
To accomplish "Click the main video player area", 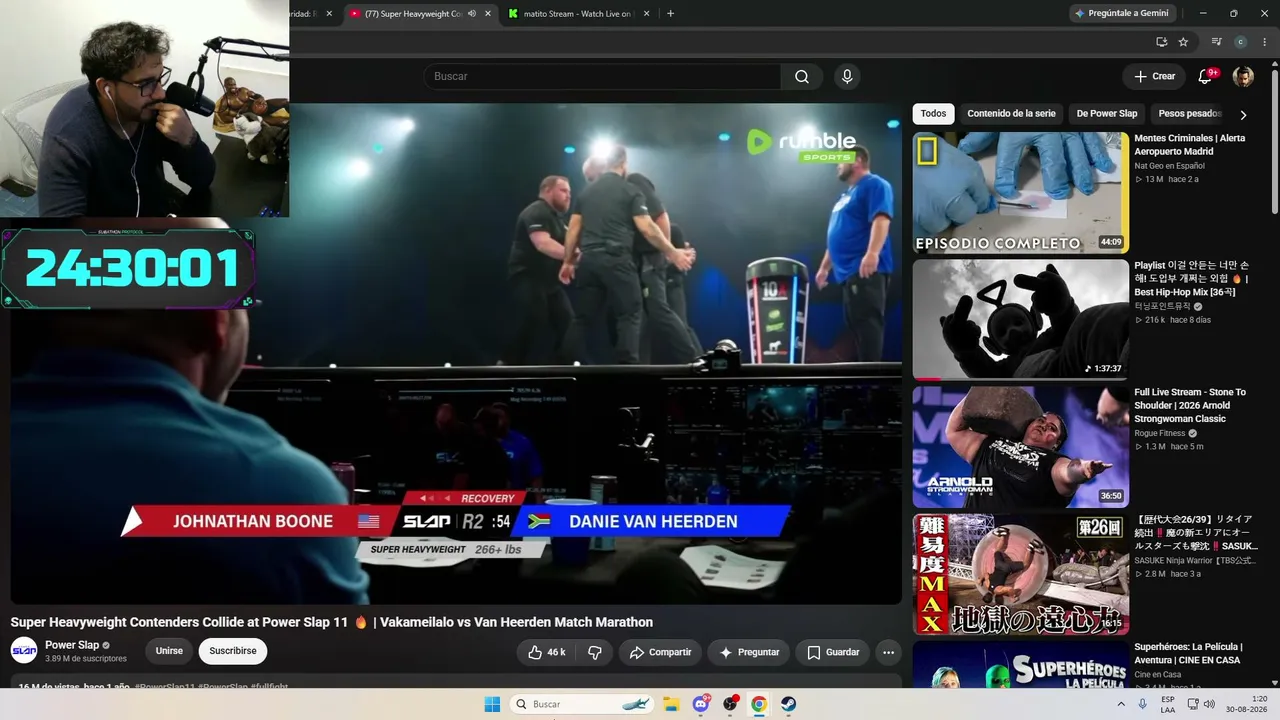I will pos(456,354).
